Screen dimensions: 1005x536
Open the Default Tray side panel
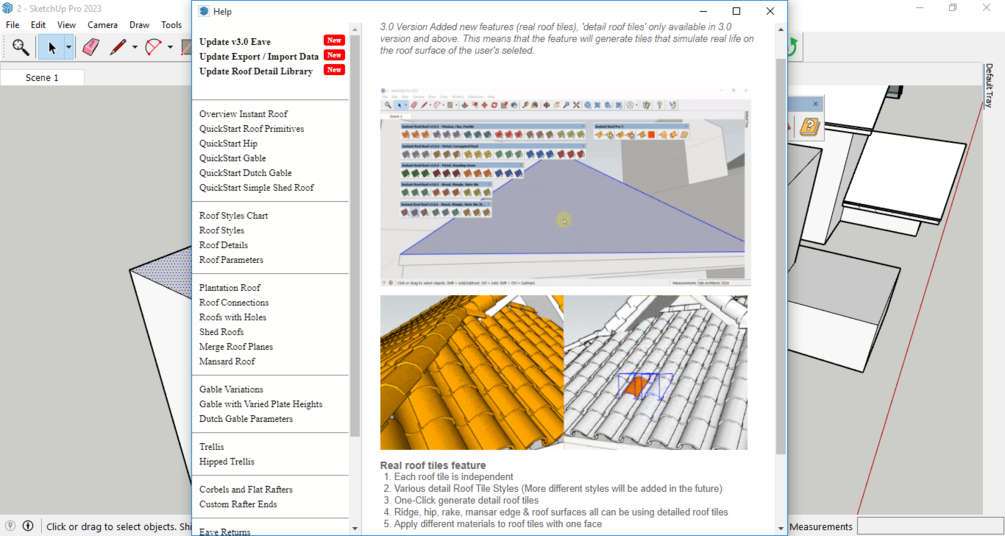(988, 85)
